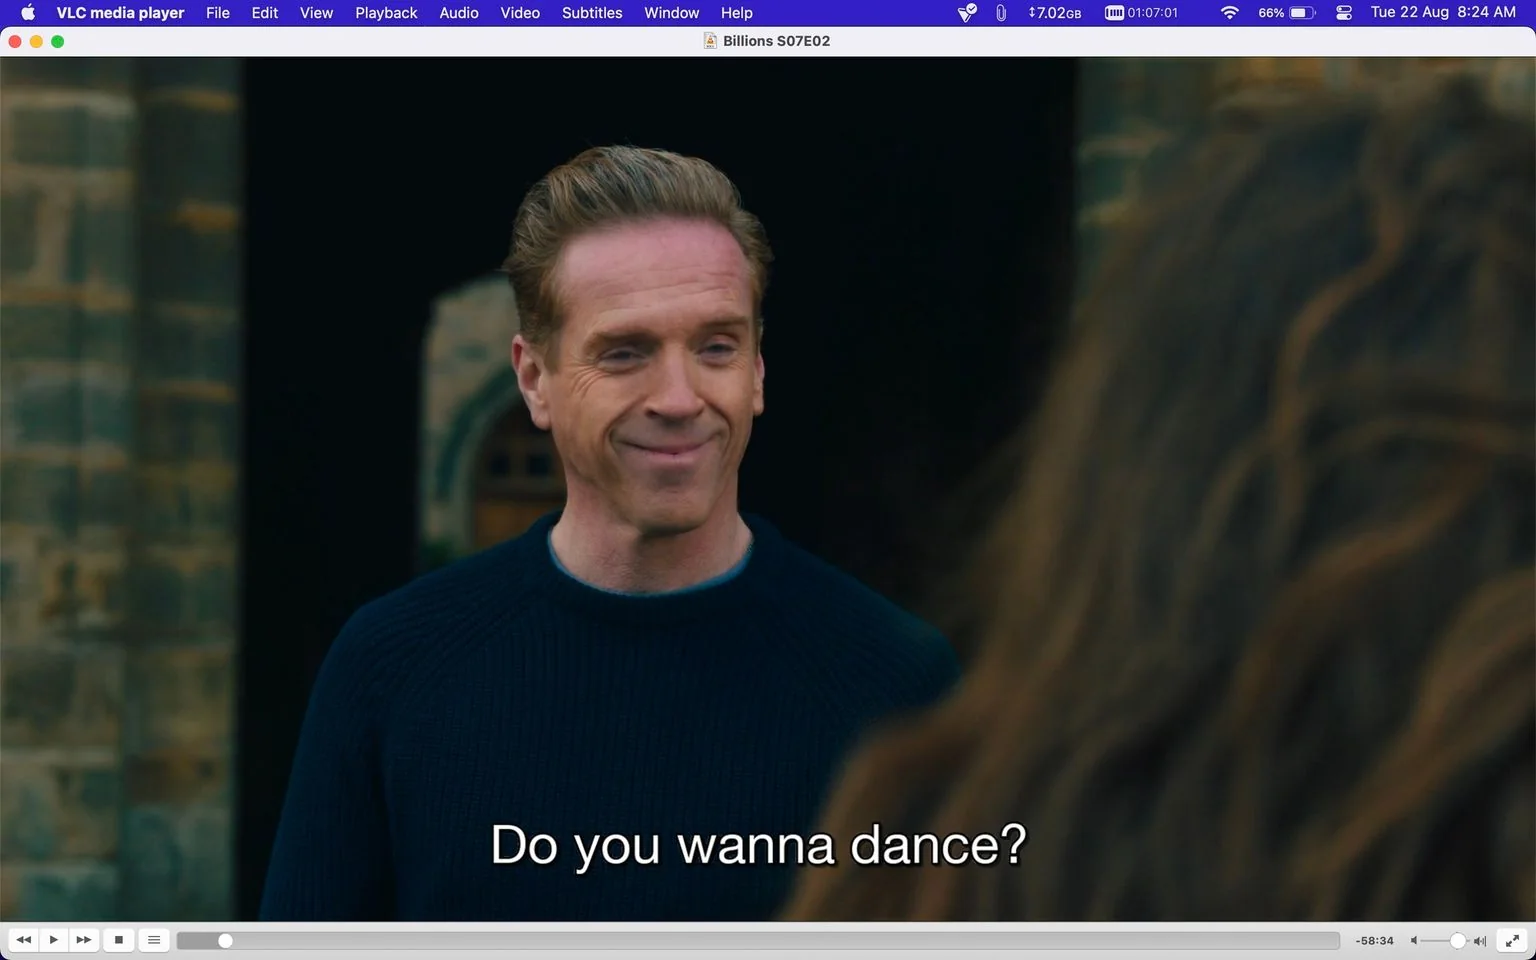The width and height of the screenshot is (1536, 960).
Task: Mute audio via the small speaker icon
Action: coord(1414,941)
